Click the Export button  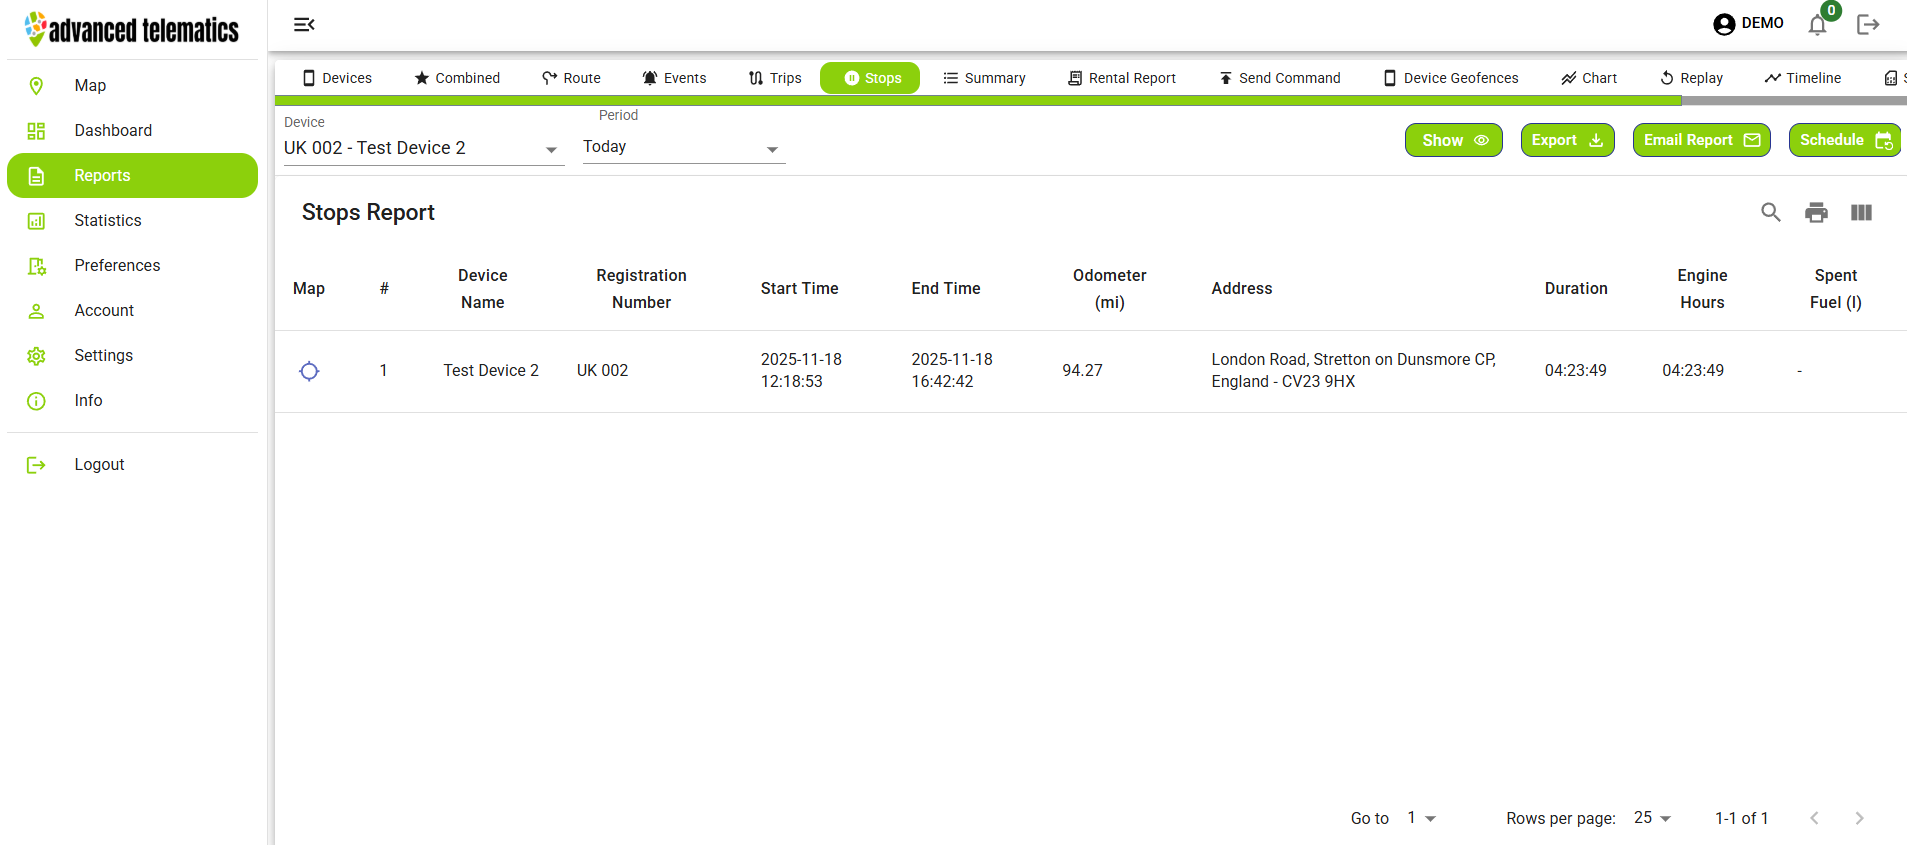[x=1566, y=140]
